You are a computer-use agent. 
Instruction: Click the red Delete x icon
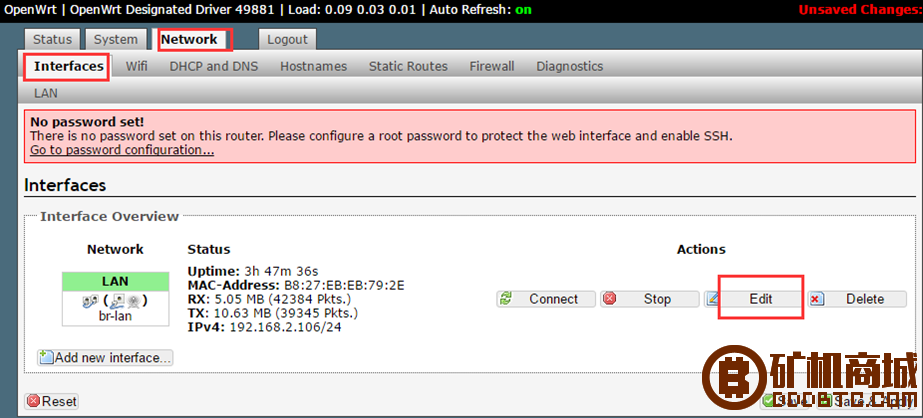tap(816, 299)
